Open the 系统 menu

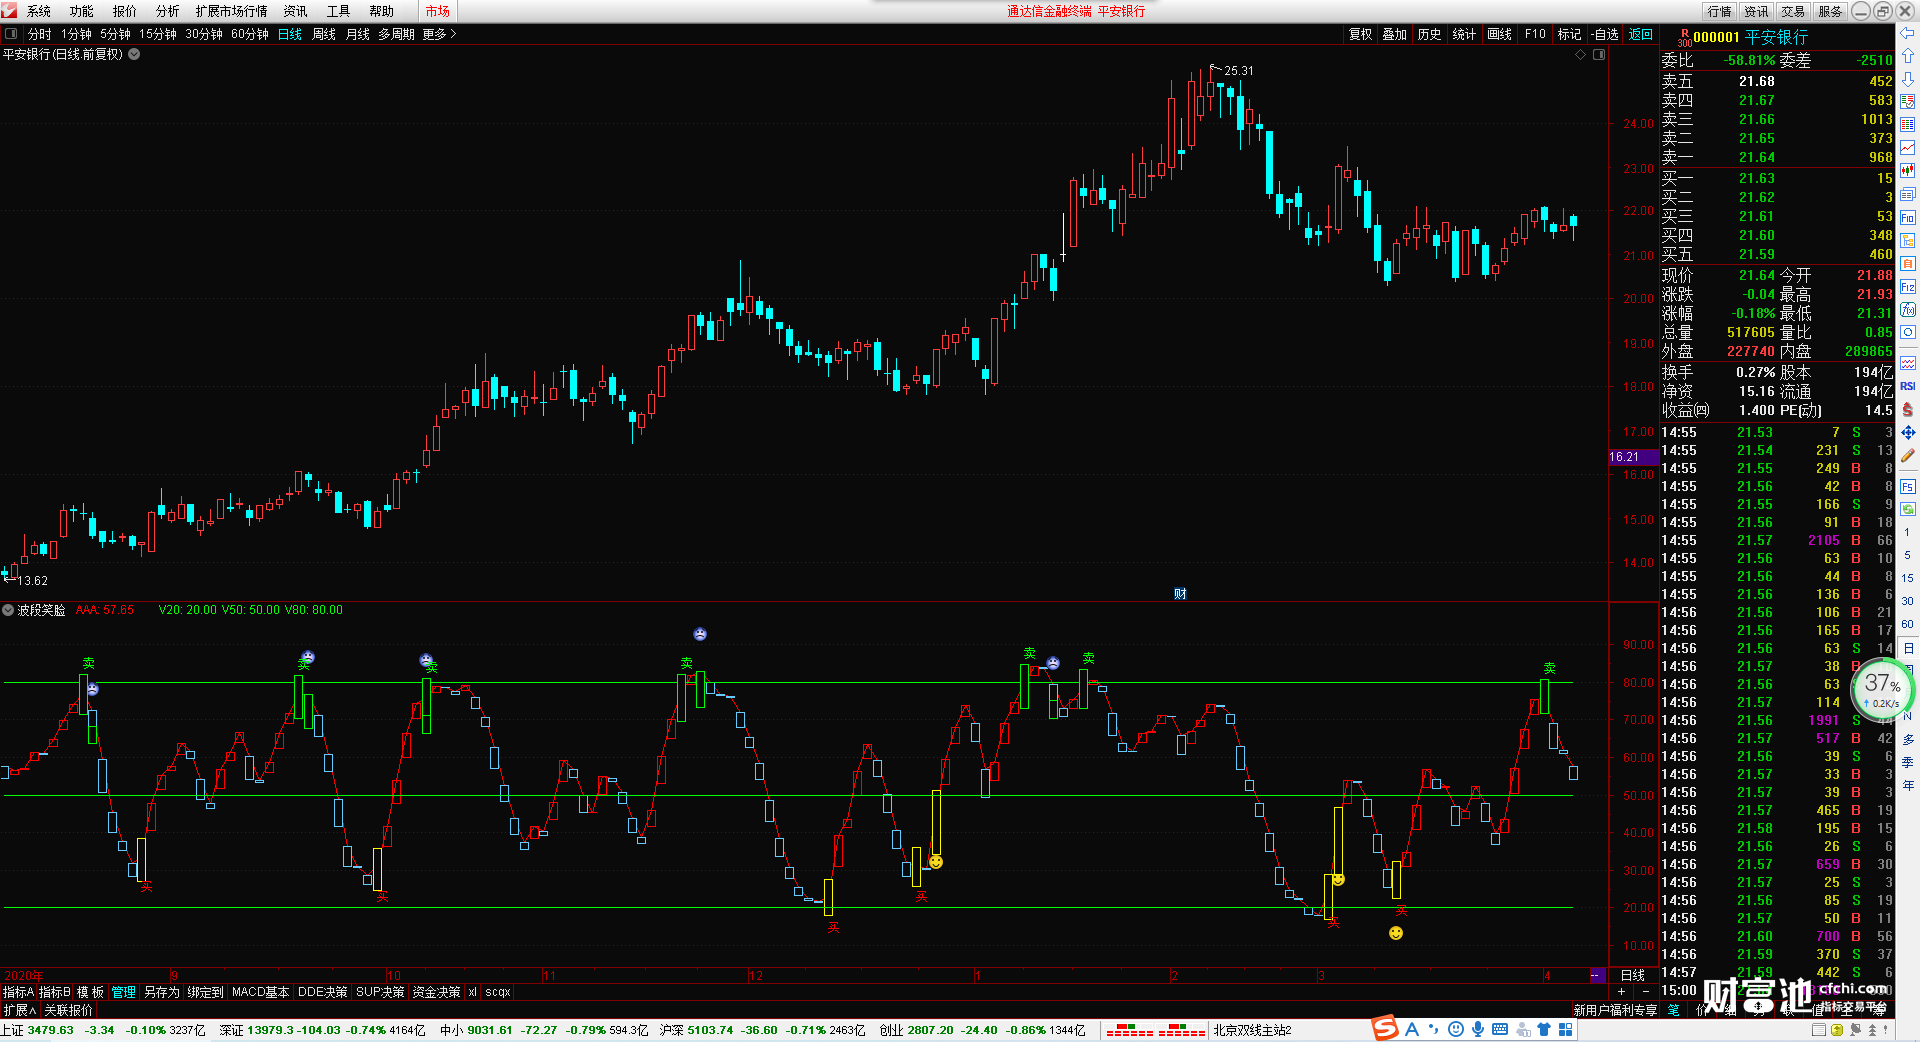click(39, 11)
